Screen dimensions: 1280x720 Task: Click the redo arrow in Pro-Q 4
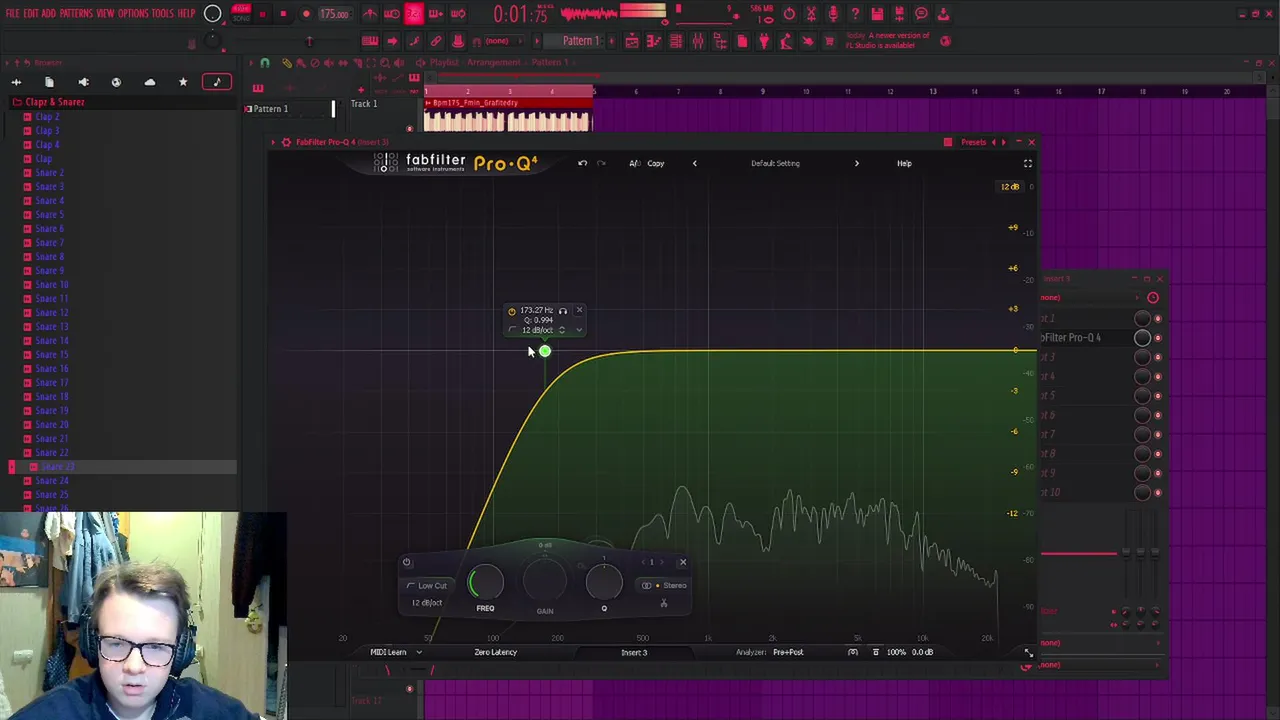[601, 163]
